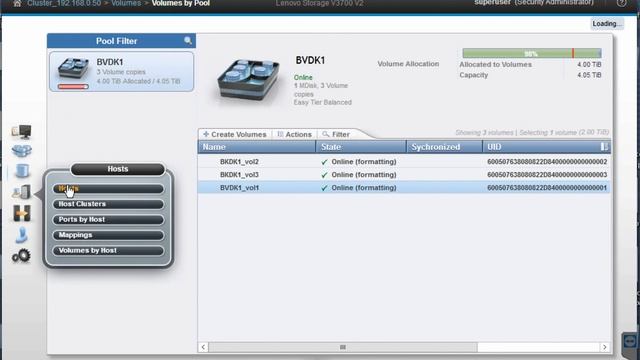
Task: Click the left arrow of the horizontal scrollbar
Action: (x=203, y=347)
